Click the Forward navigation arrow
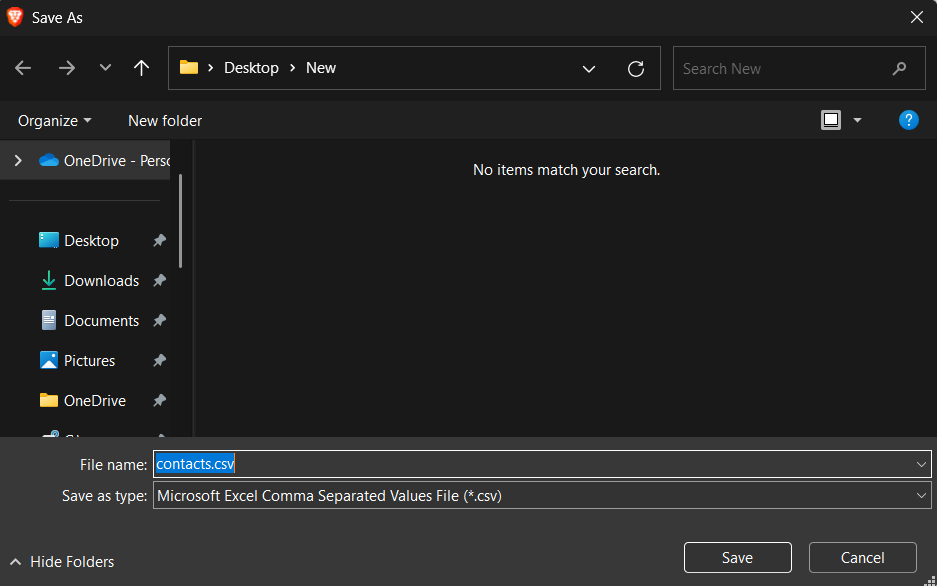 tap(67, 68)
